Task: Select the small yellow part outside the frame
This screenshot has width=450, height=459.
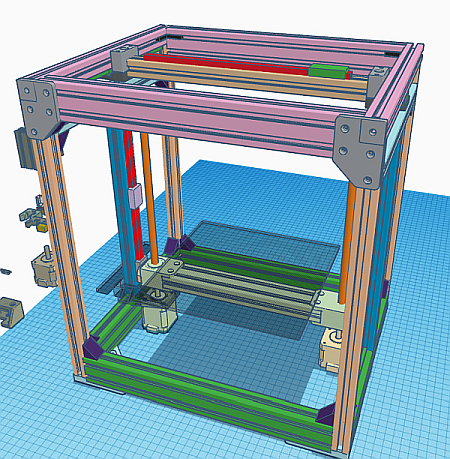Action: (x=41, y=228)
